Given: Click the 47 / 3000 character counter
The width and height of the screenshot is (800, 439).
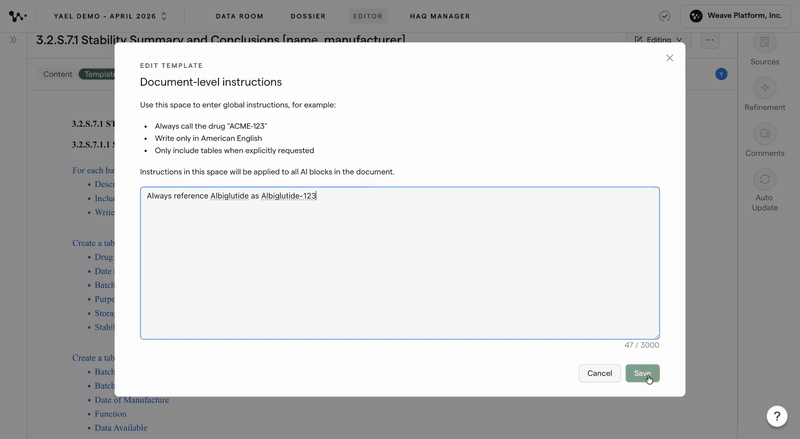Looking at the screenshot, I should coord(641,345).
